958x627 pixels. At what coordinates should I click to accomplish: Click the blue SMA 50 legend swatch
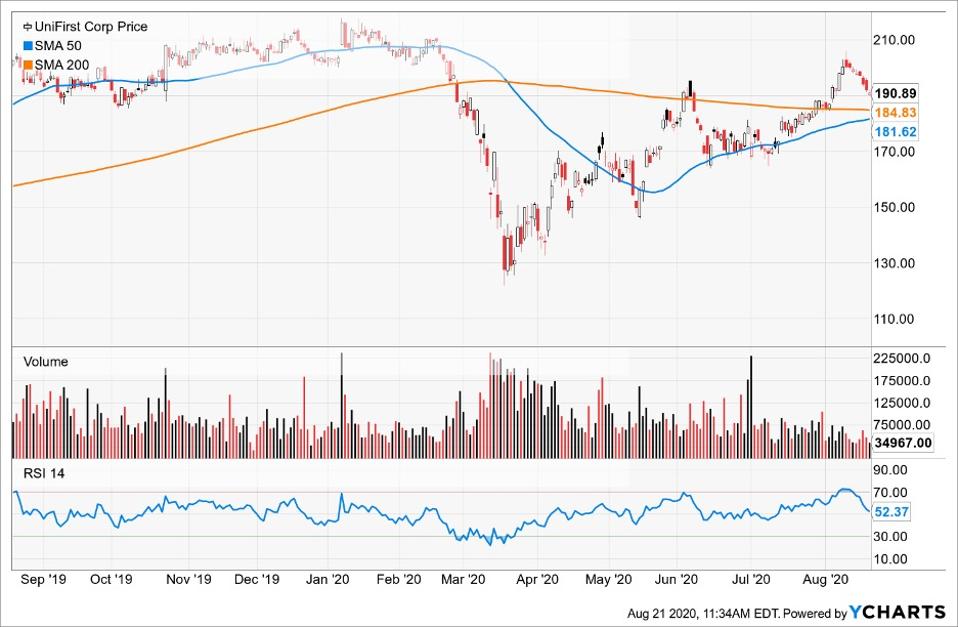(x=27, y=46)
